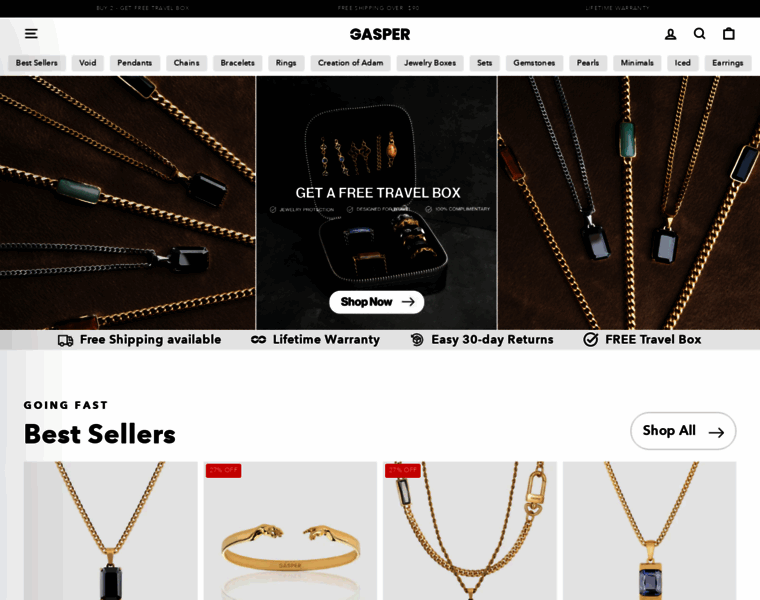
Task: Select the Gemstones category
Action: [534, 63]
